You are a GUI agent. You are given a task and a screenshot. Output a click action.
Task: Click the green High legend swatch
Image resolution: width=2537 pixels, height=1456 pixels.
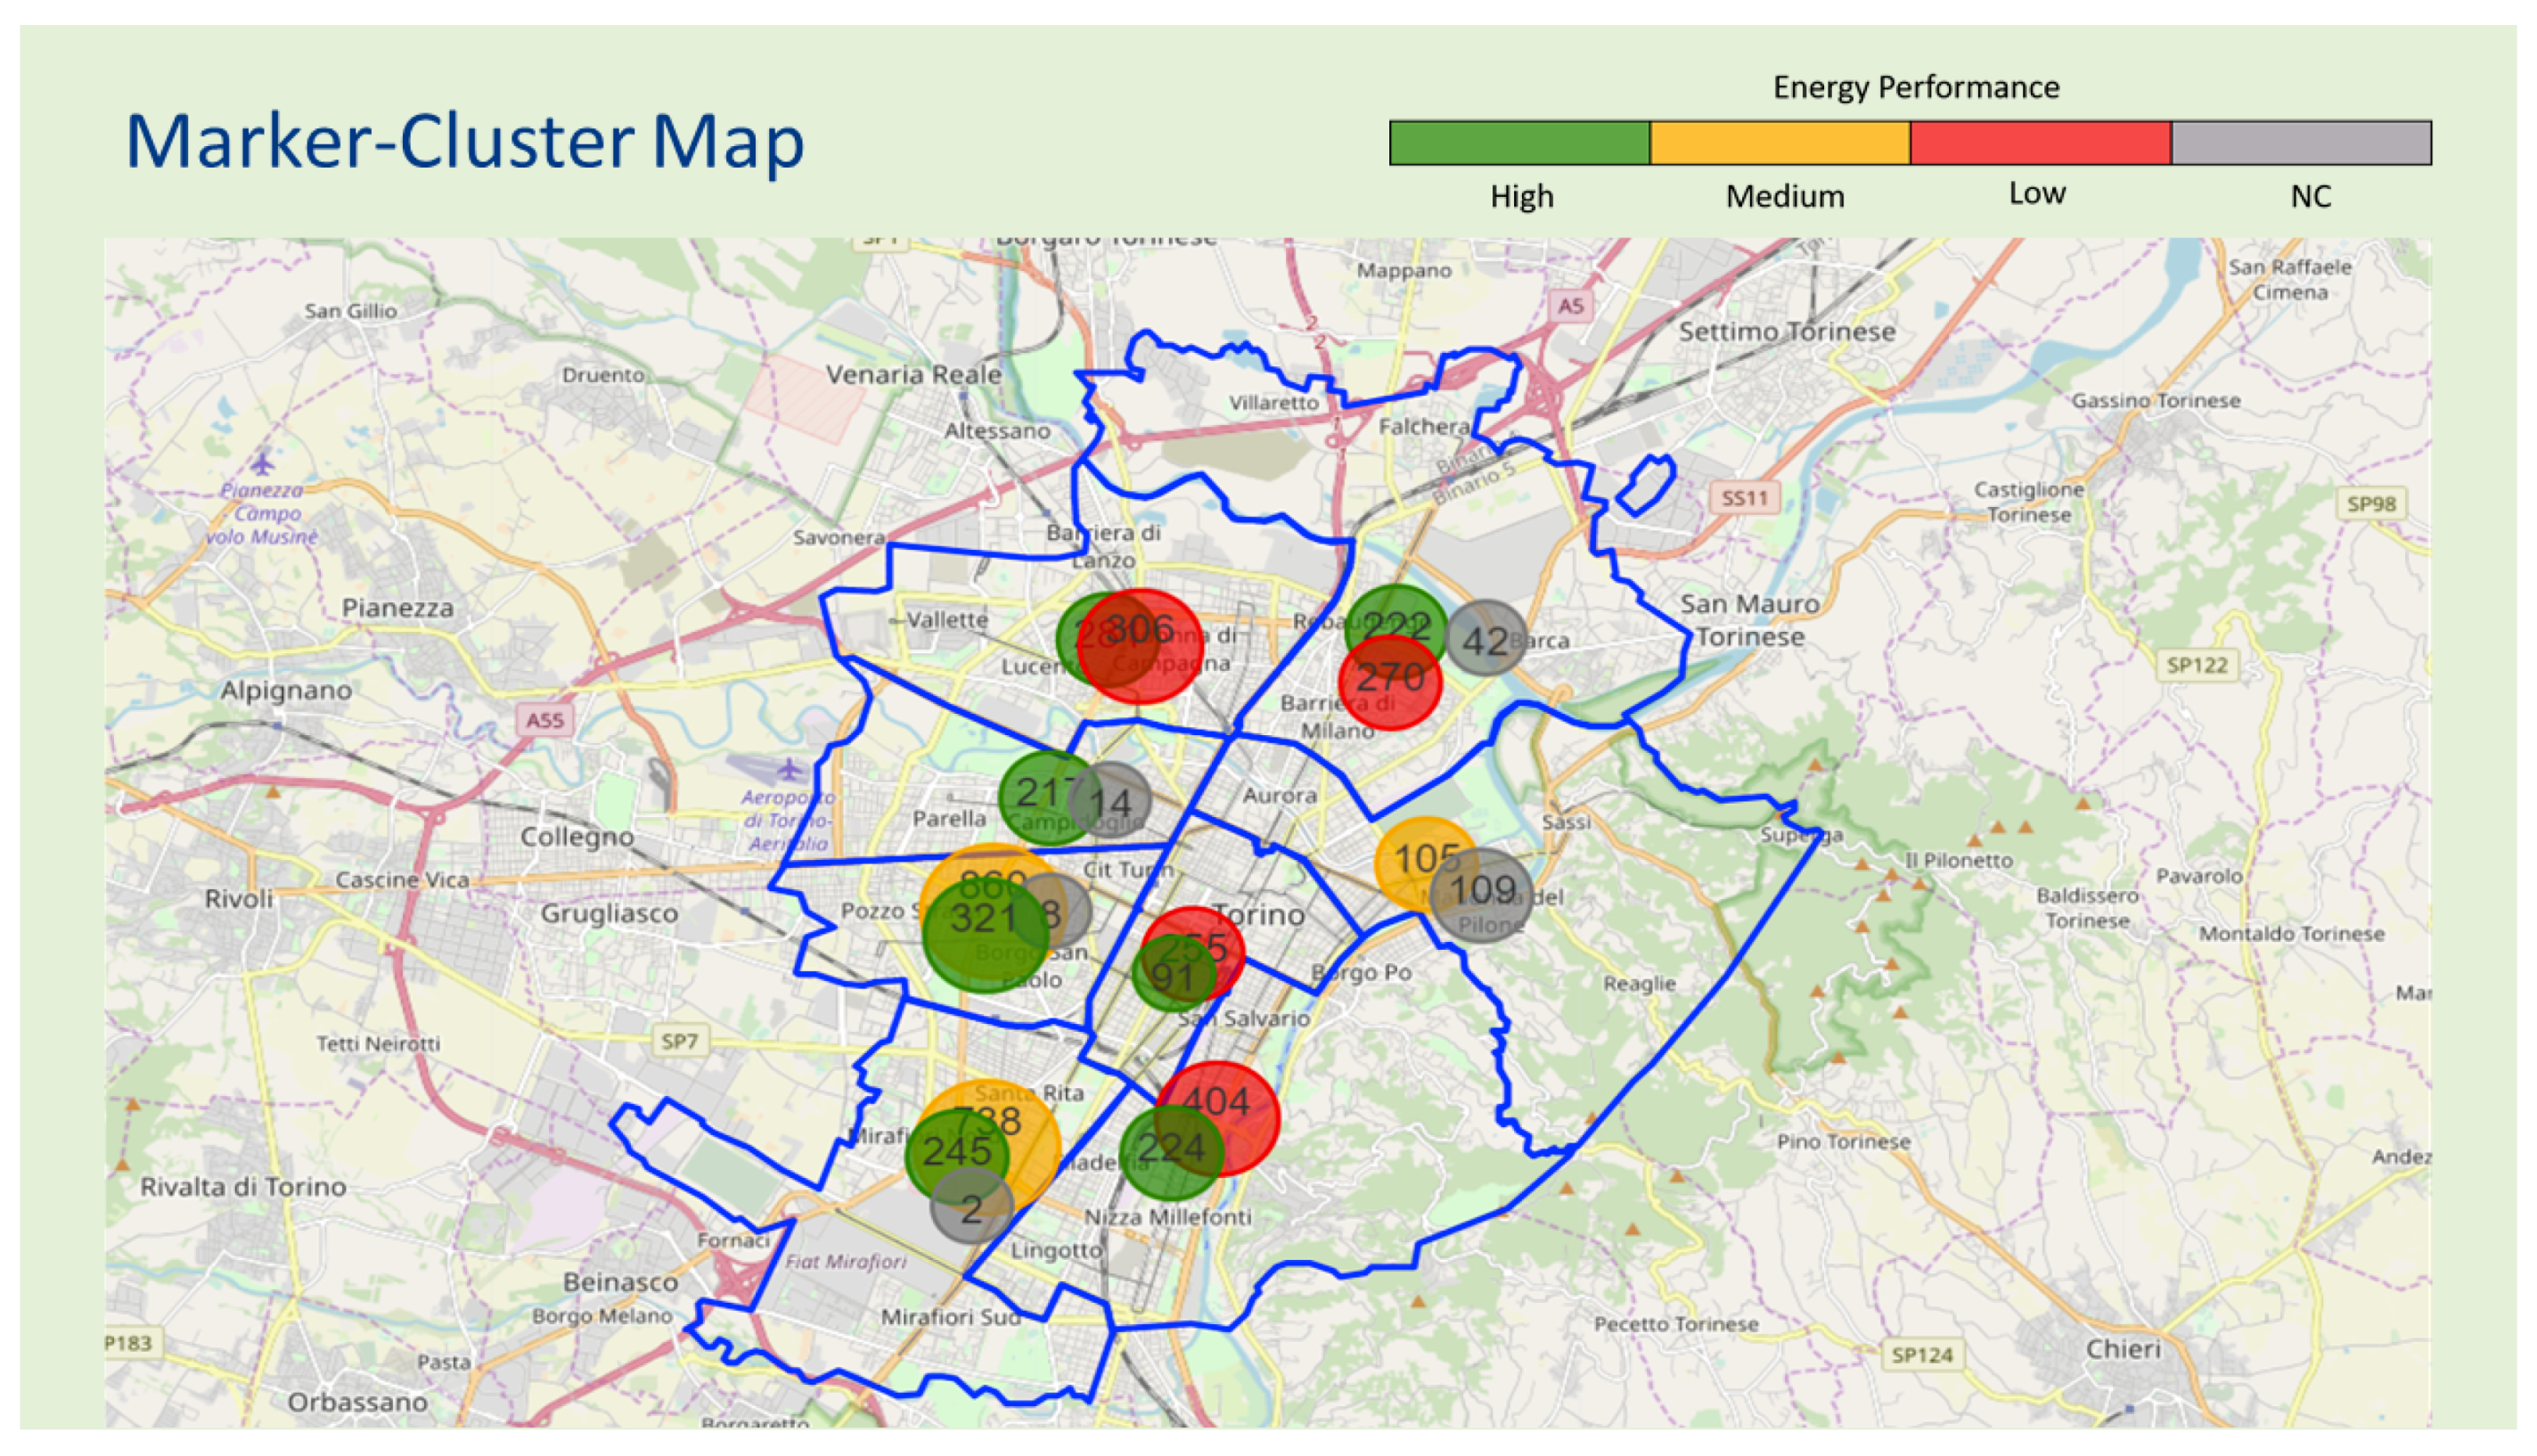pos(1519,142)
